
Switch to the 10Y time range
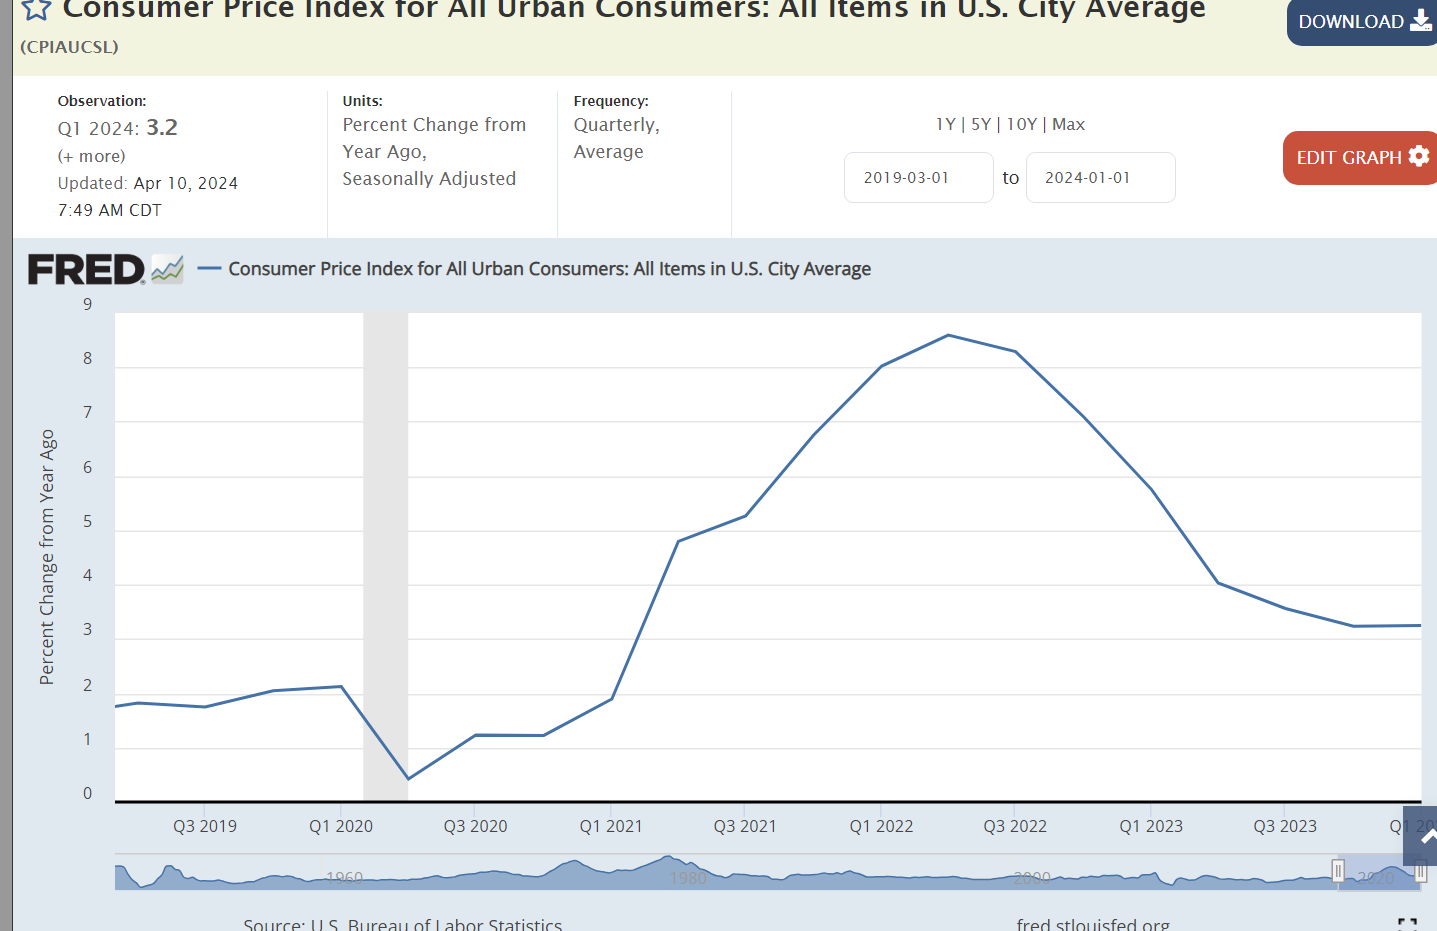(x=1021, y=124)
